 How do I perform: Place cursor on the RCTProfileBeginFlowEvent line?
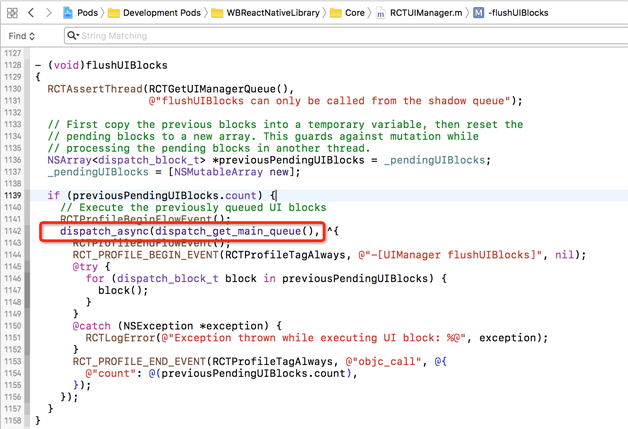[145, 219]
